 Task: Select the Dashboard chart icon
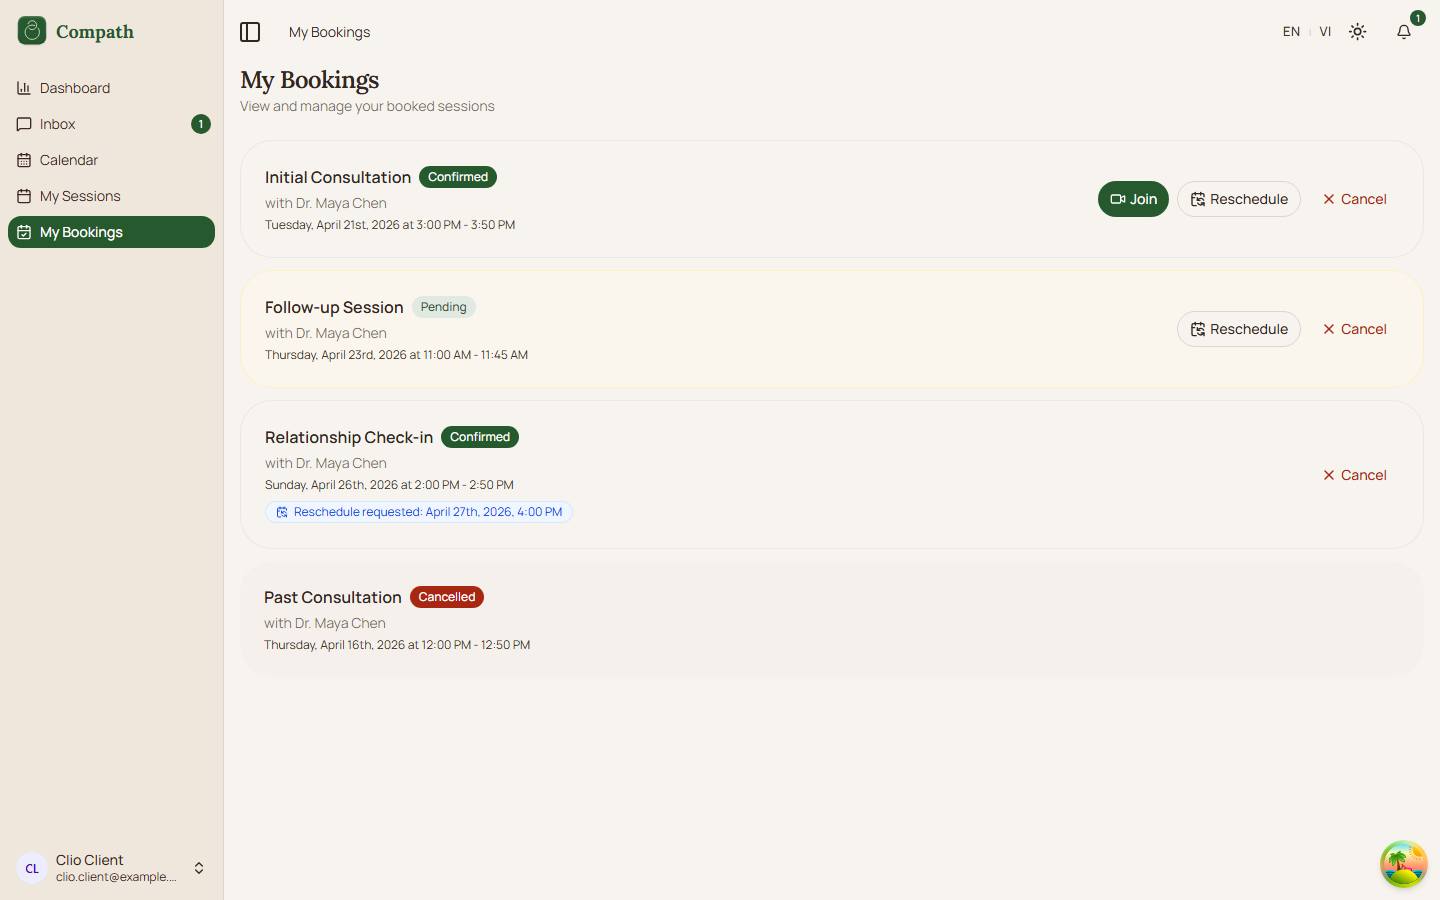pos(24,88)
